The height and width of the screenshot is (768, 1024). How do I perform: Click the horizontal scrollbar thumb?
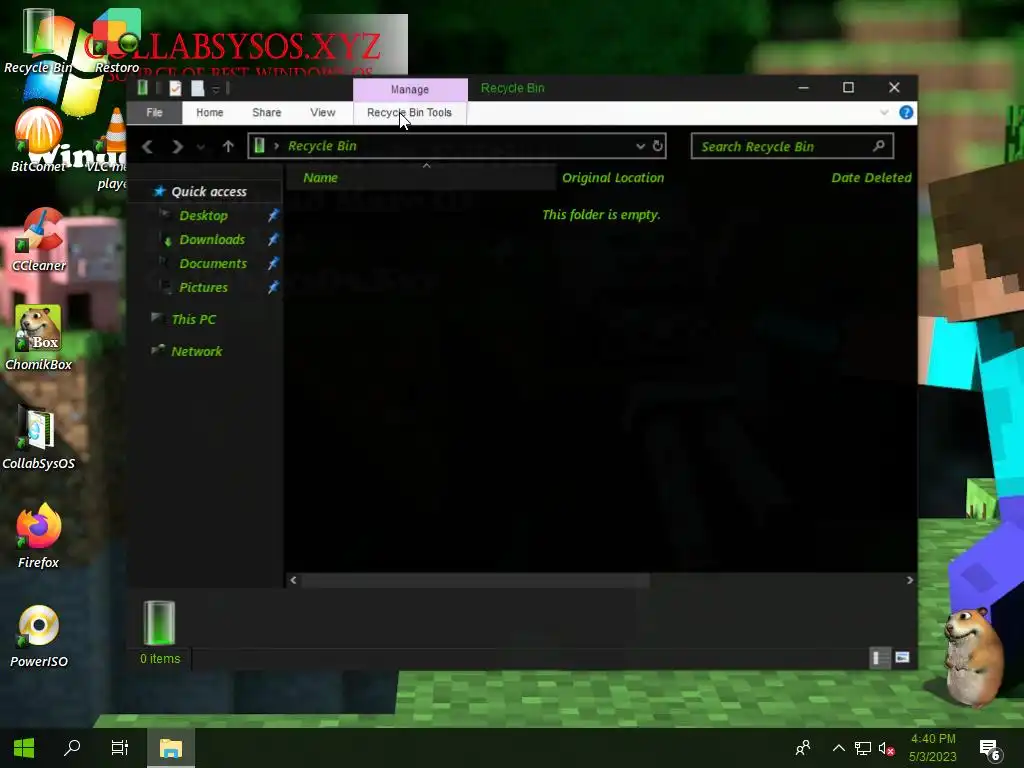475,580
